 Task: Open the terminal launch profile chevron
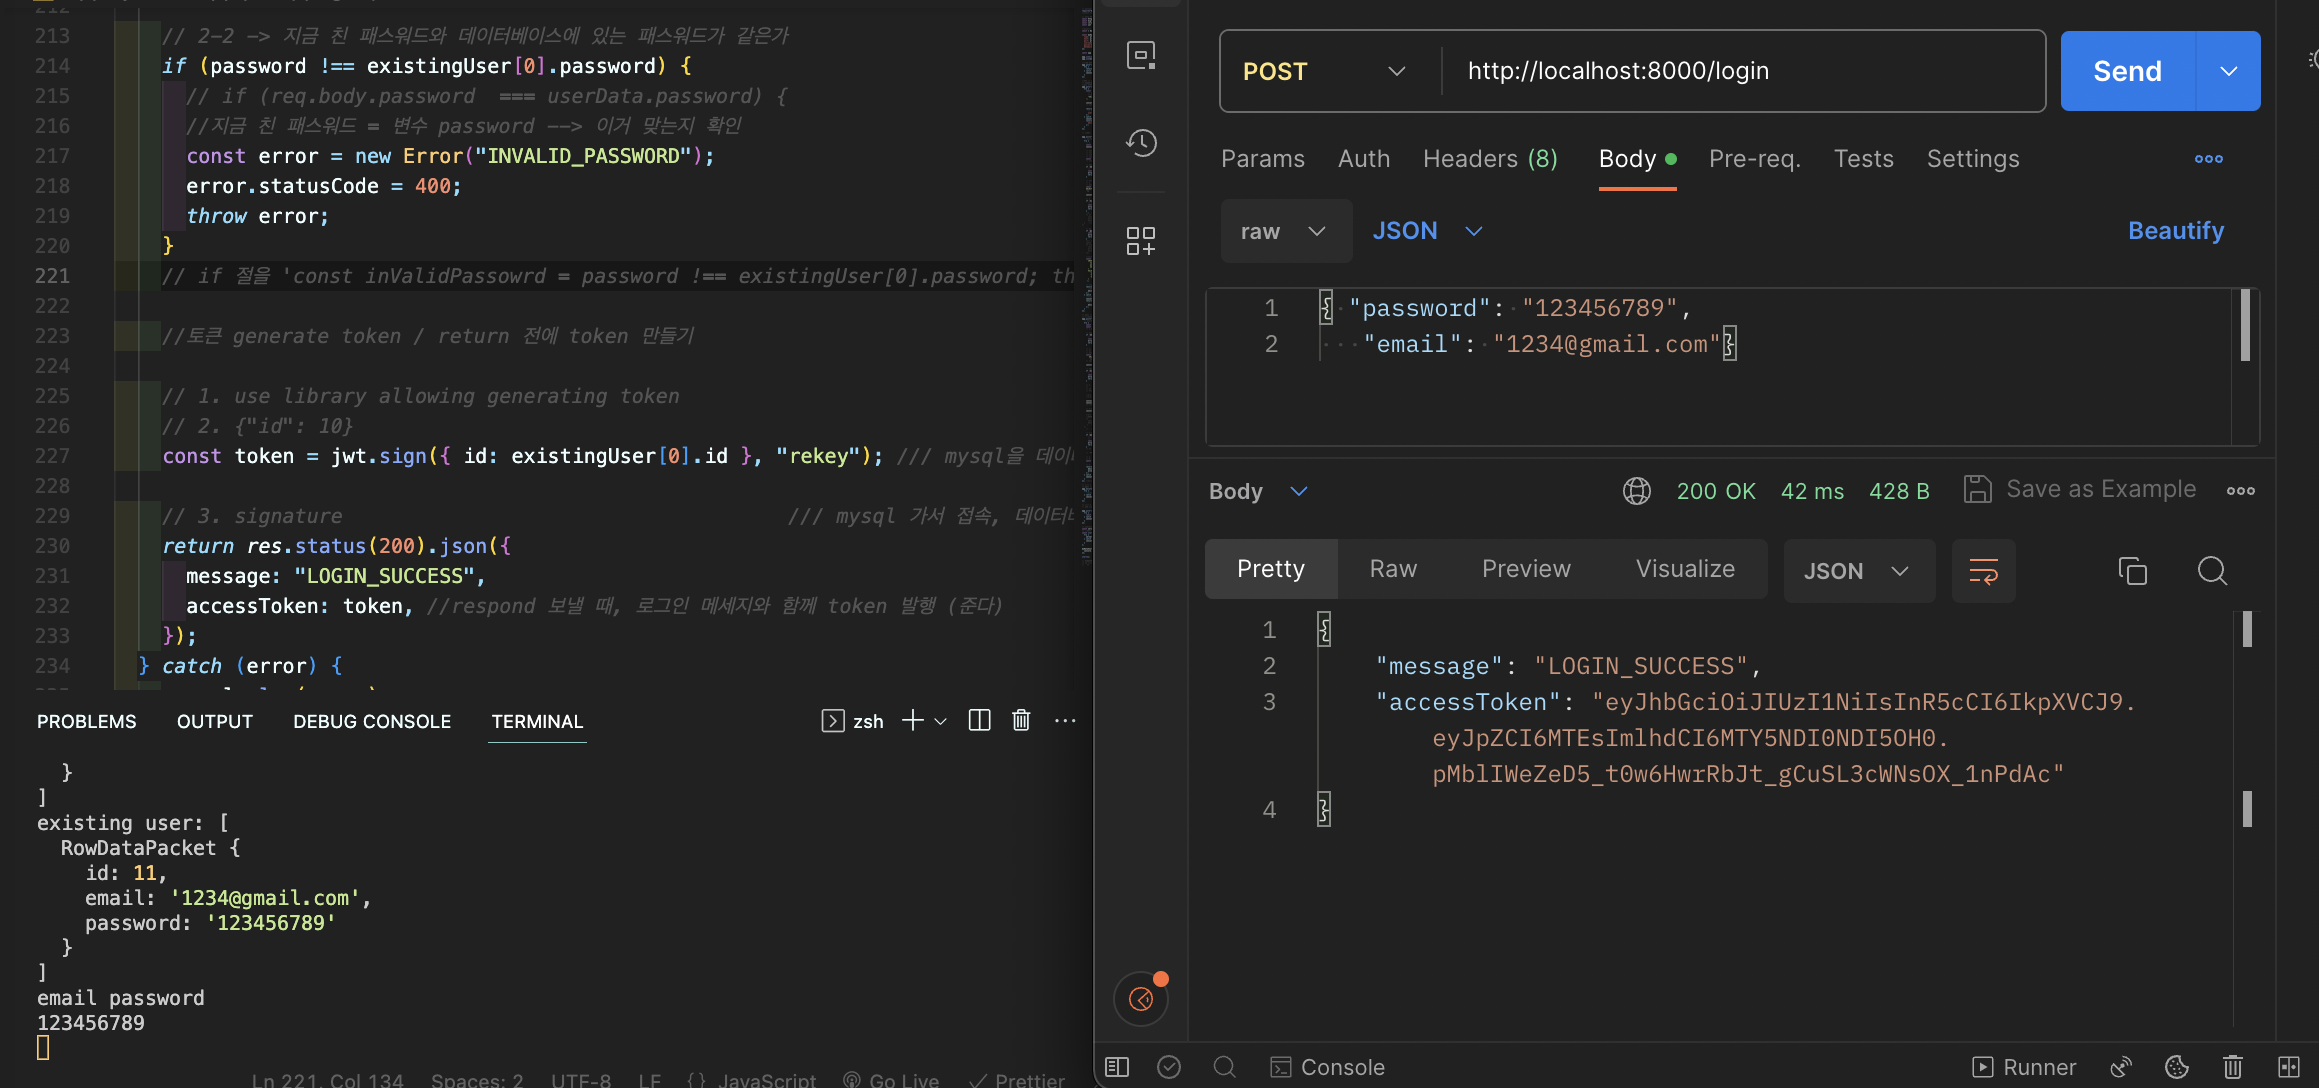click(940, 721)
